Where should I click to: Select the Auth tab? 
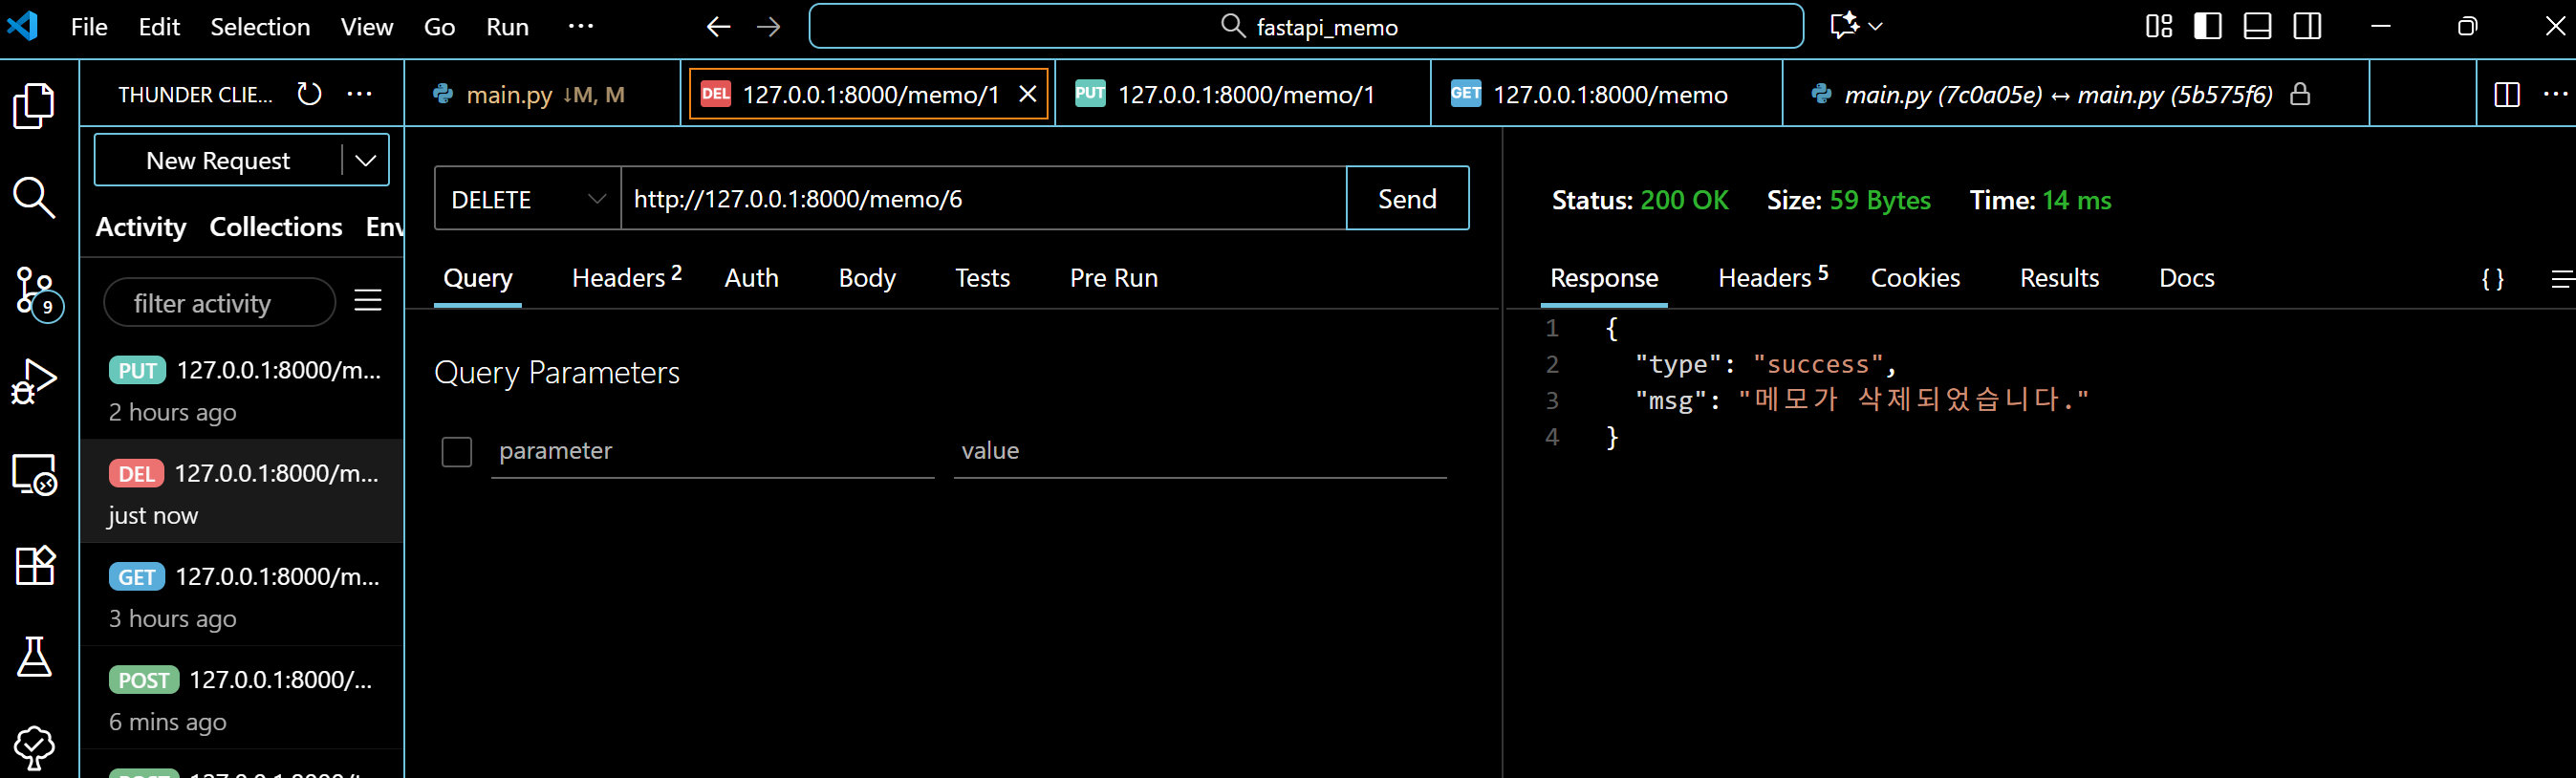tap(751, 278)
